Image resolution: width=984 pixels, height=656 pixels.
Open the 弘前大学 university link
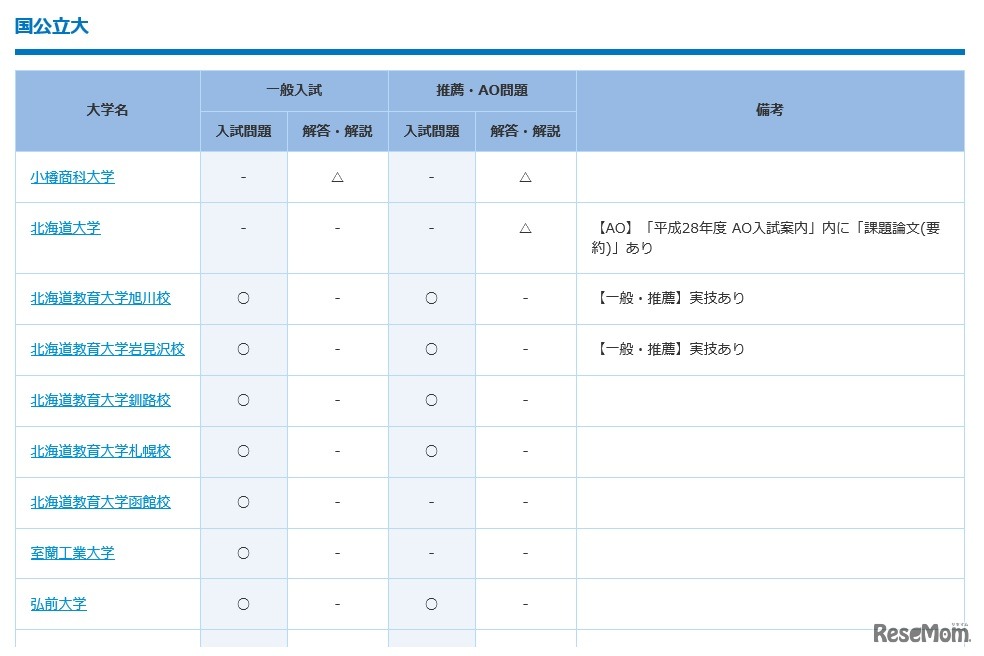[x=57, y=604]
